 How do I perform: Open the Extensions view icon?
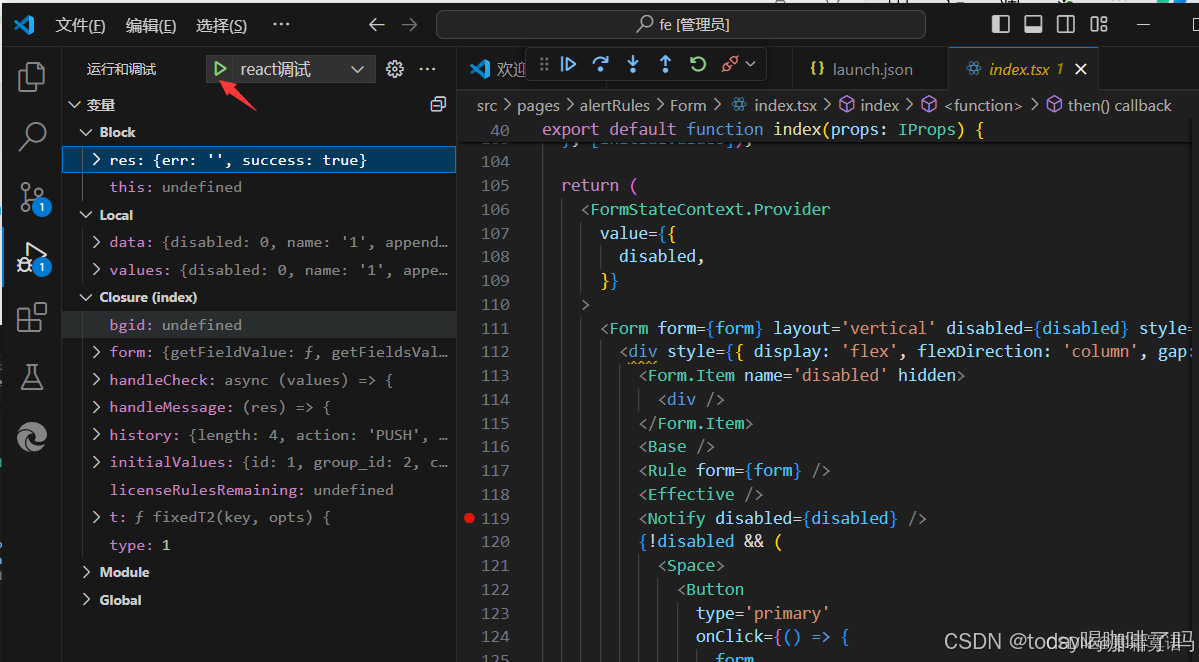pyautogui.click(x=31, y=316)
